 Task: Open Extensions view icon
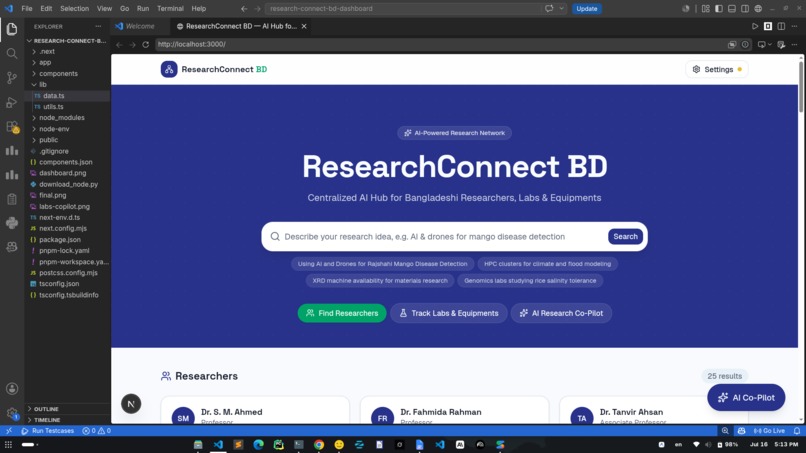[x=11, y=126]
